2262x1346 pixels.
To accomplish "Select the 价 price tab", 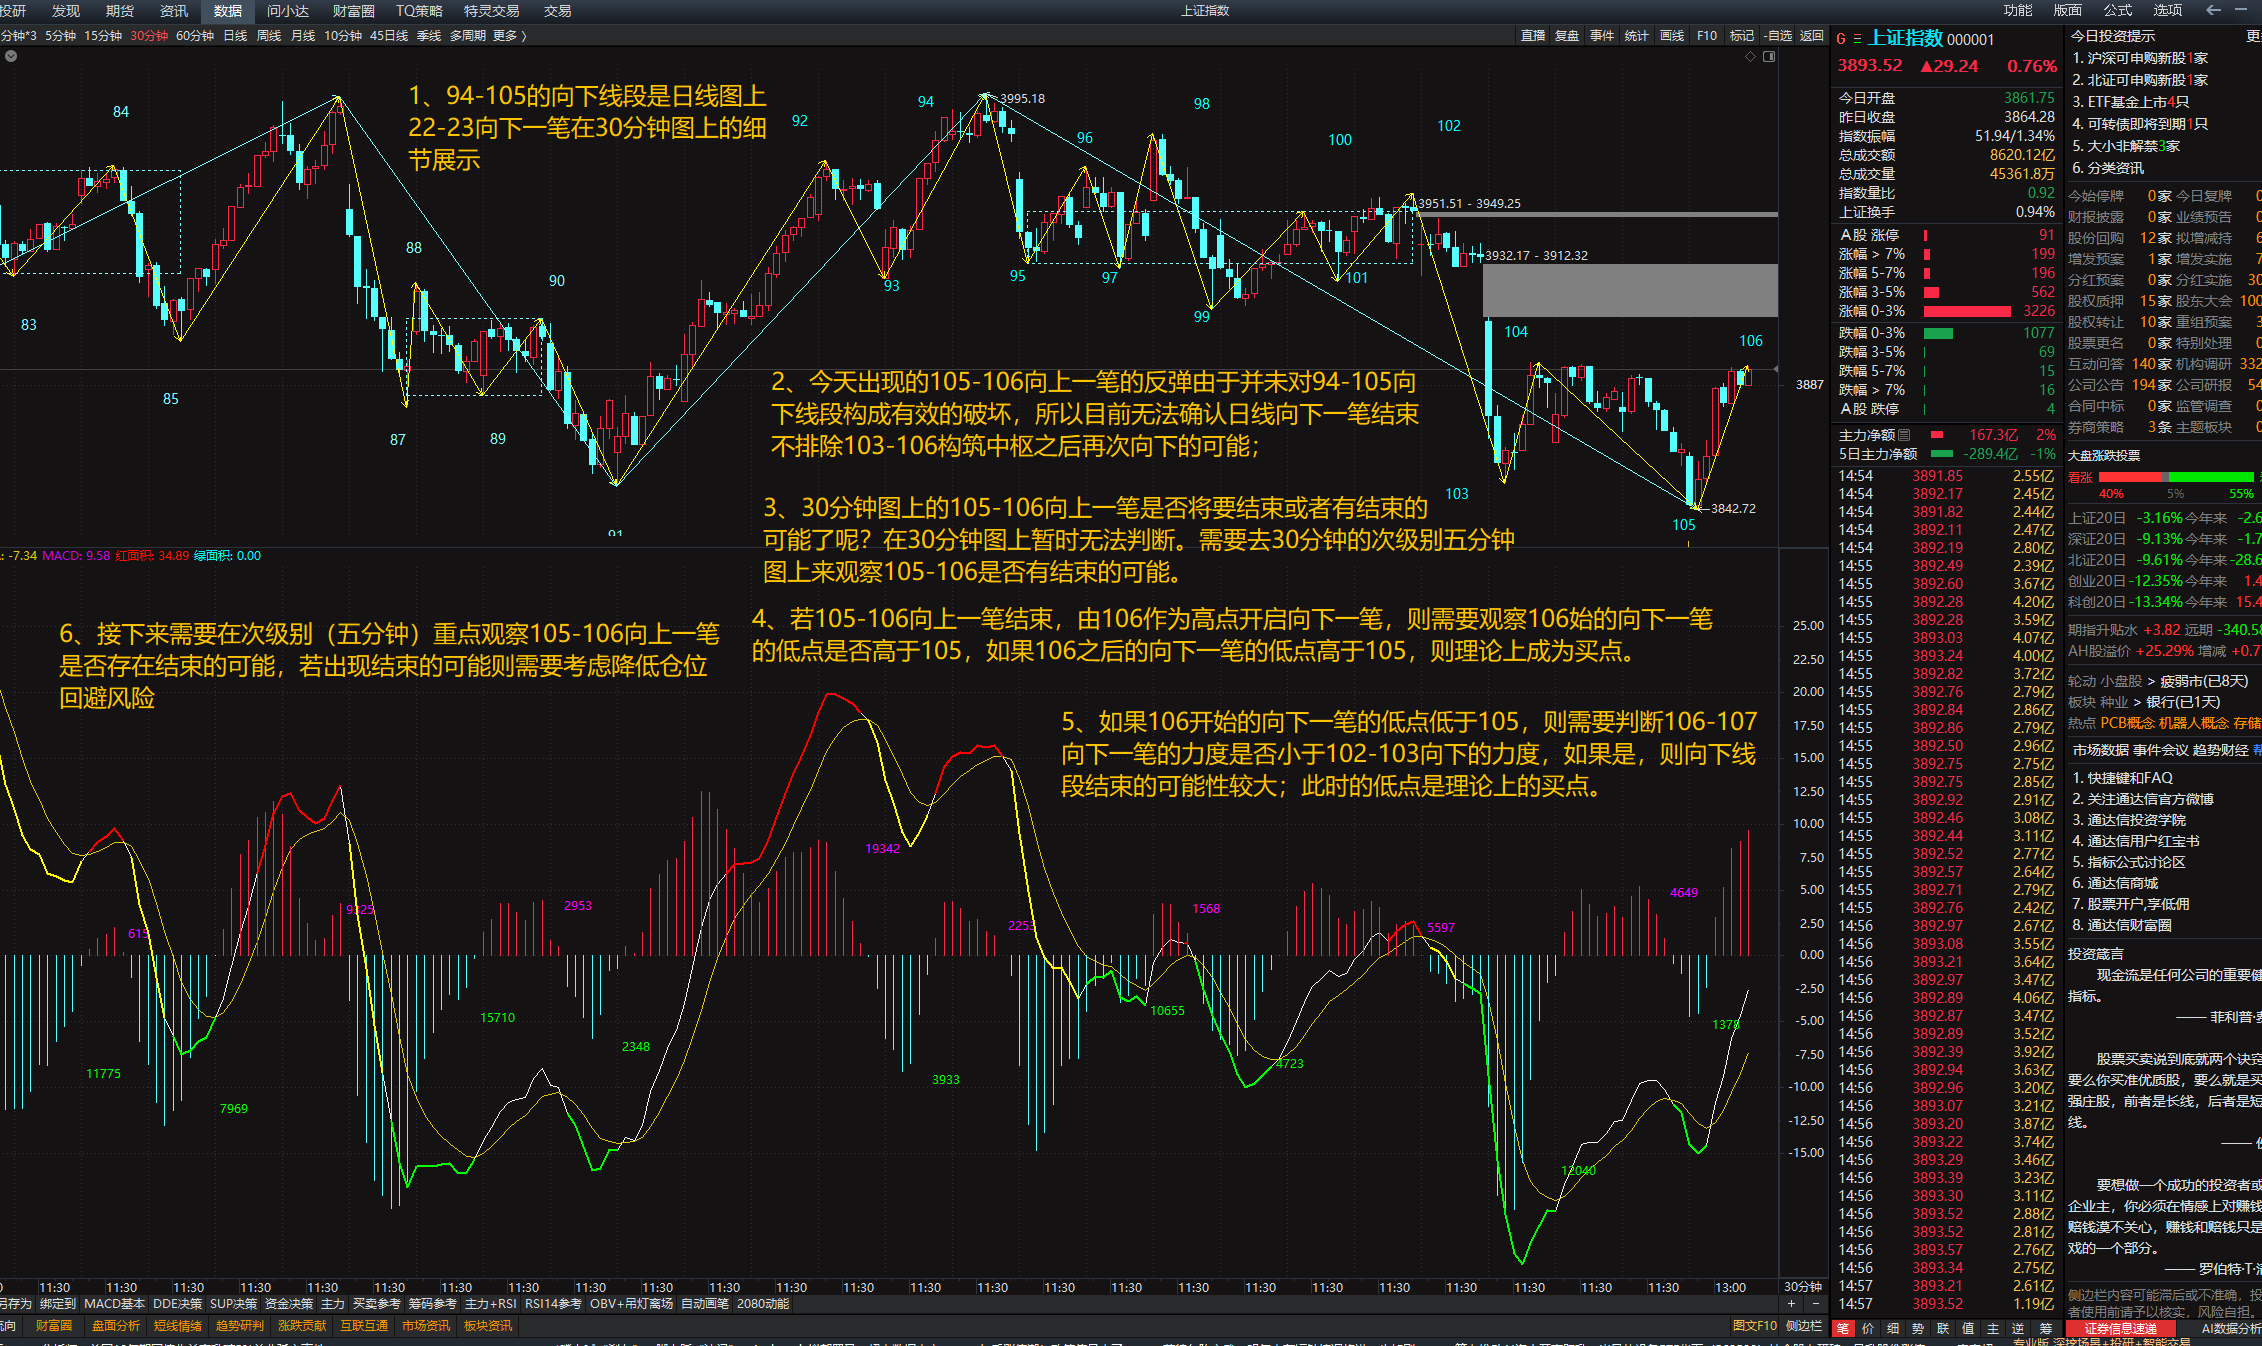I will [1868, 1328].
